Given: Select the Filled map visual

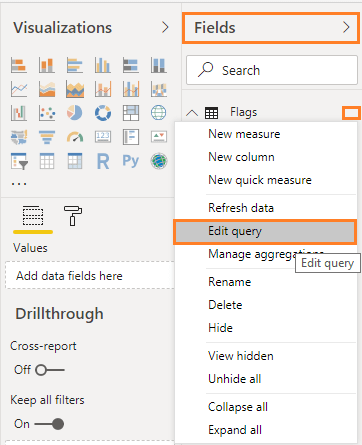Looking at the screenshot, I should (x=19, y=137).
